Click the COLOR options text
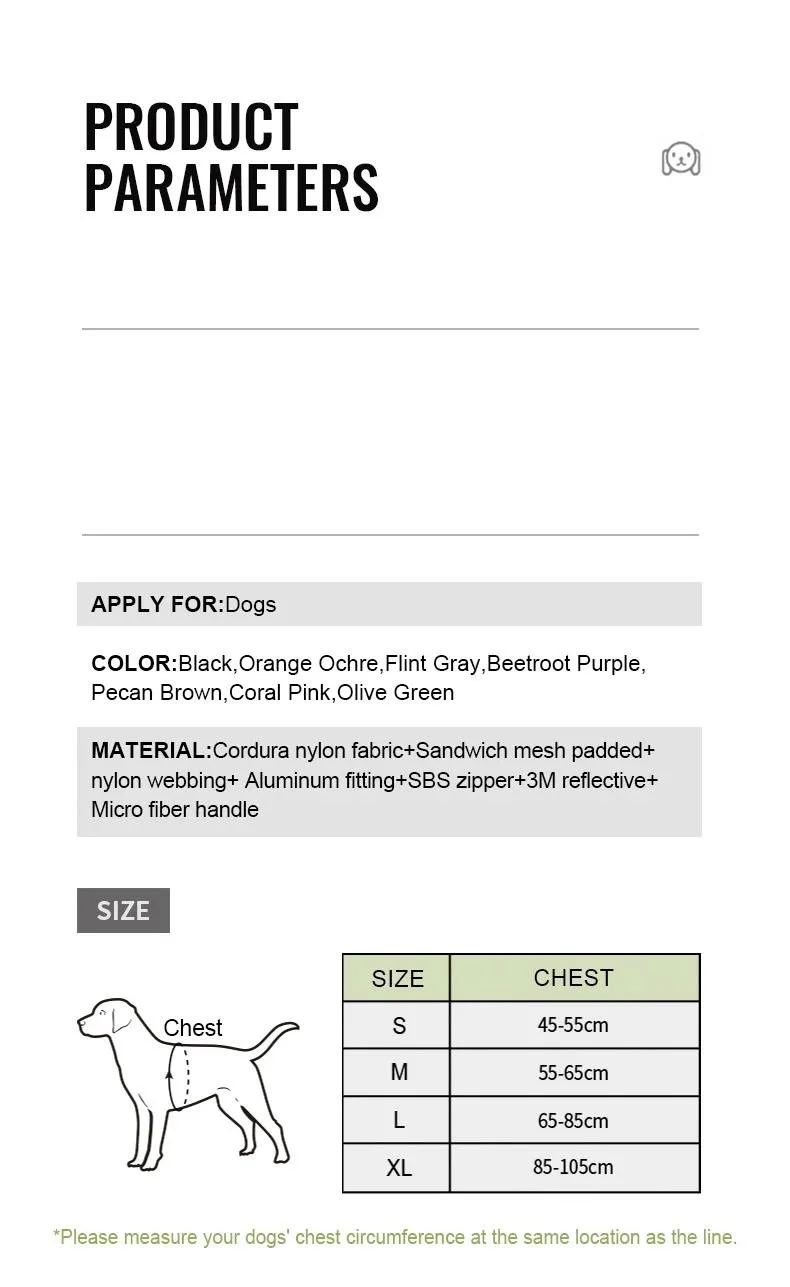Image resolution: width=790 pixels, height=1287 pixels. click(368, 678)
